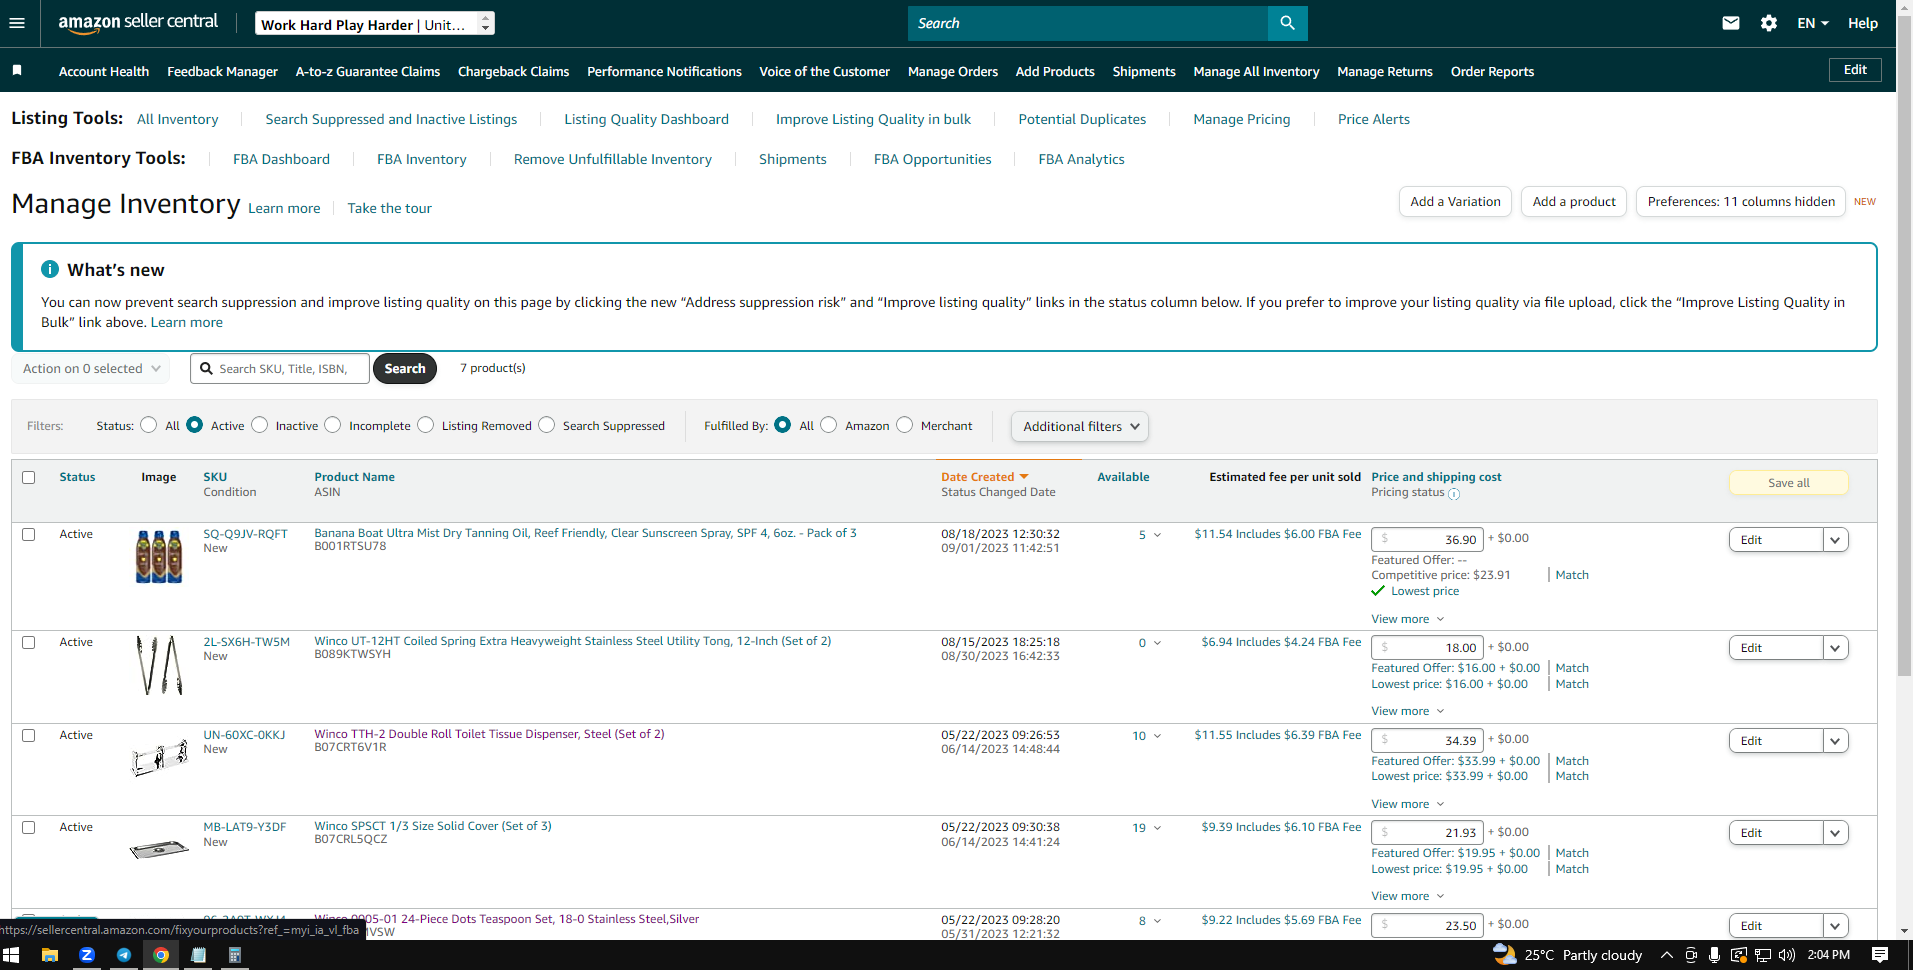Open the Winco Utility Tong product image
This screenshot has width=1913, height=970.
[x=159, y=665]
